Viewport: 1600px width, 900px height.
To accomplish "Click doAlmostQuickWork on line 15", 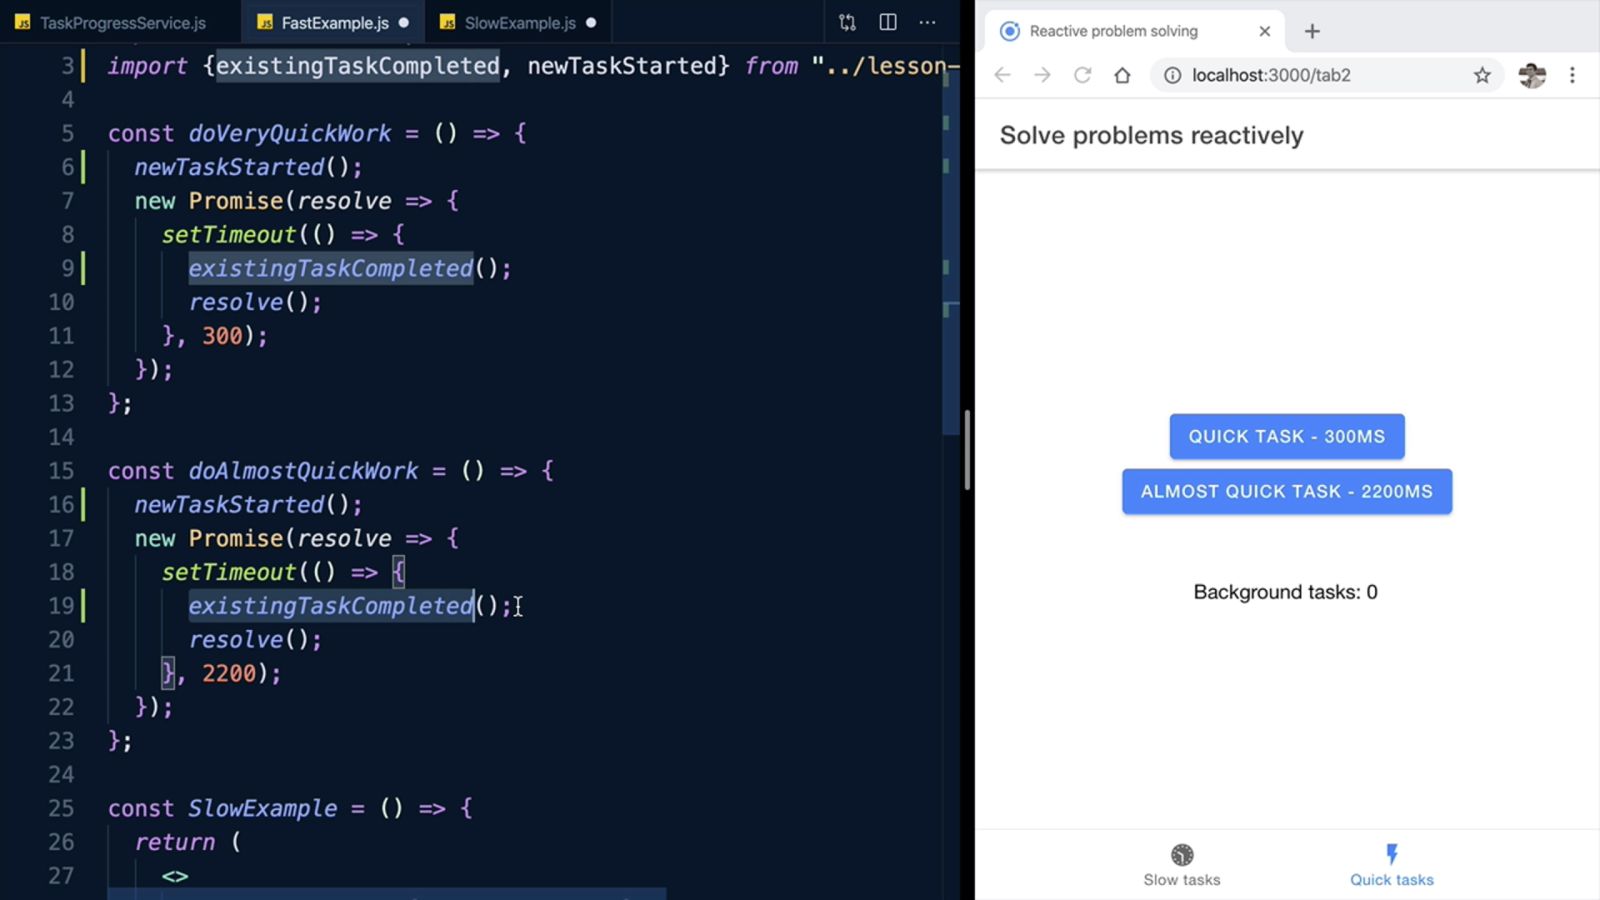I will (303, 470).
